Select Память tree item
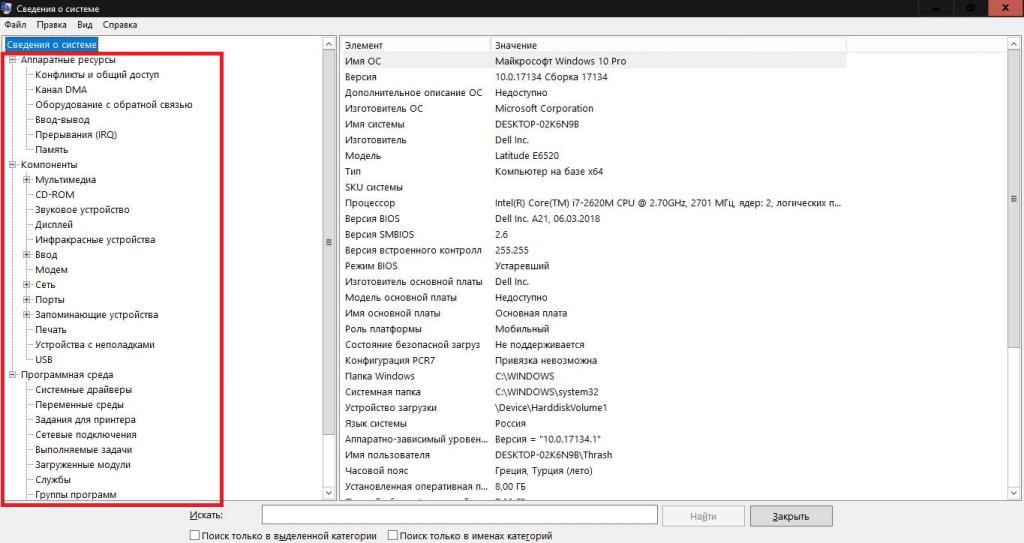Image resolution: width=1024 pixels, height=543 pixels. (52, 150)
